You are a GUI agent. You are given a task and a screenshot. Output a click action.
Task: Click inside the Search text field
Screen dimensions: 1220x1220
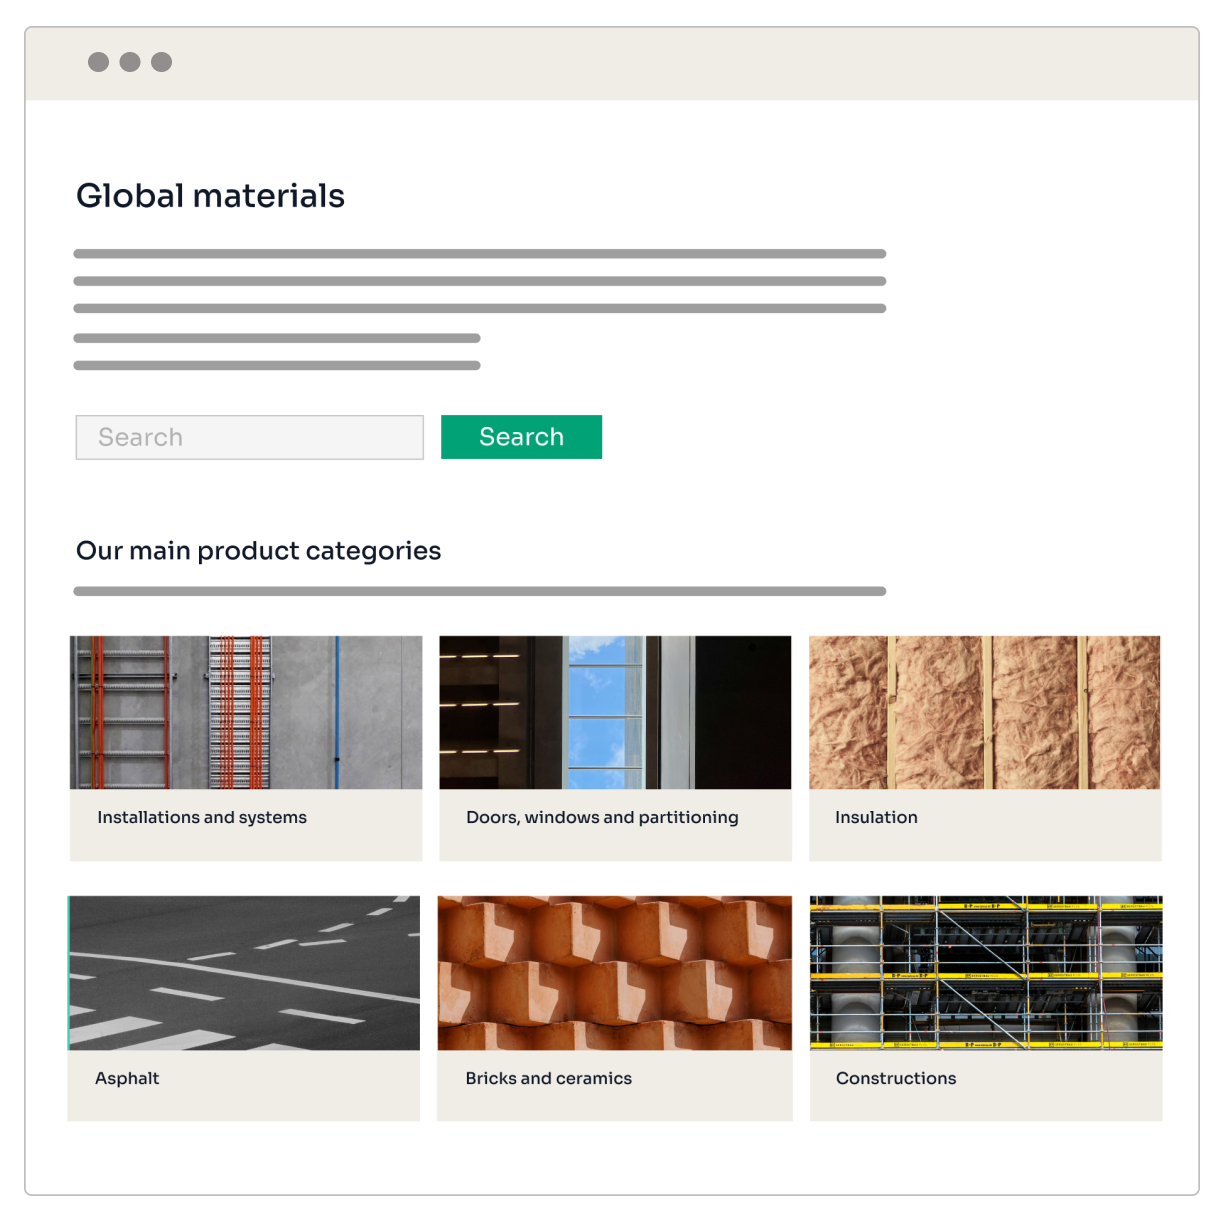[x=249, y=437]
